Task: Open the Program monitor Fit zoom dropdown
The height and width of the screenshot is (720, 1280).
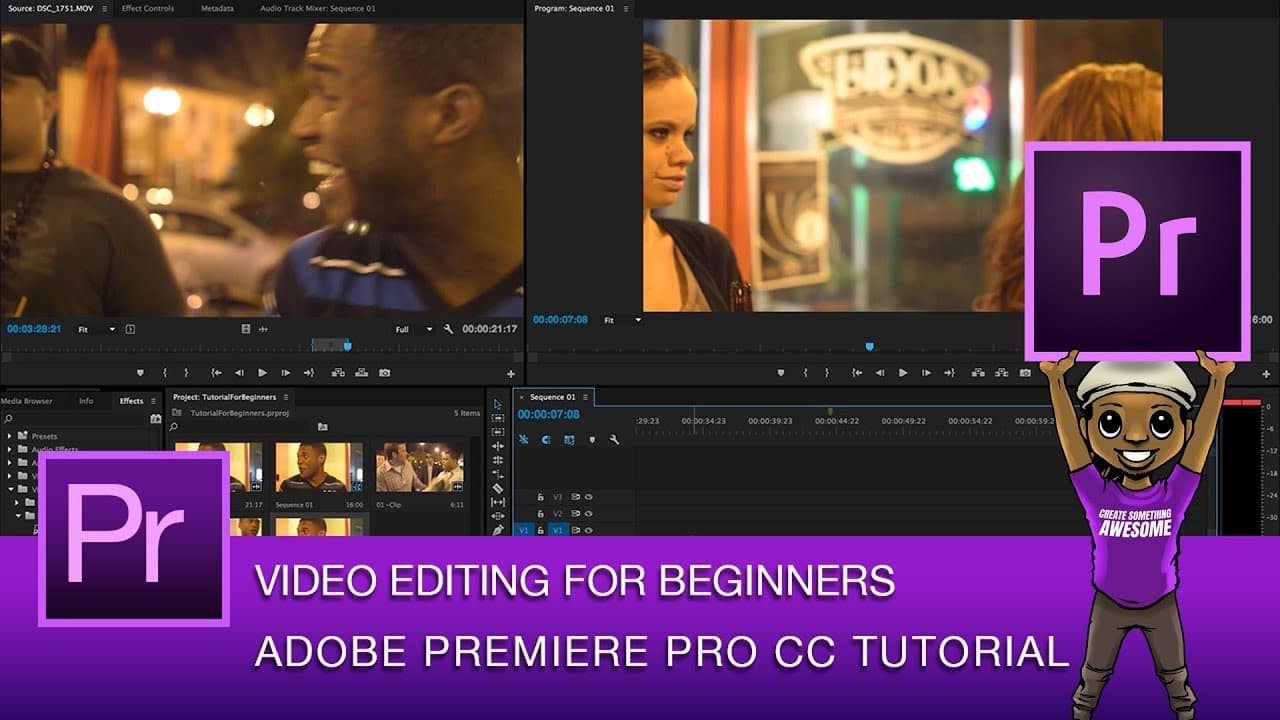Action: tap(622, 320)
